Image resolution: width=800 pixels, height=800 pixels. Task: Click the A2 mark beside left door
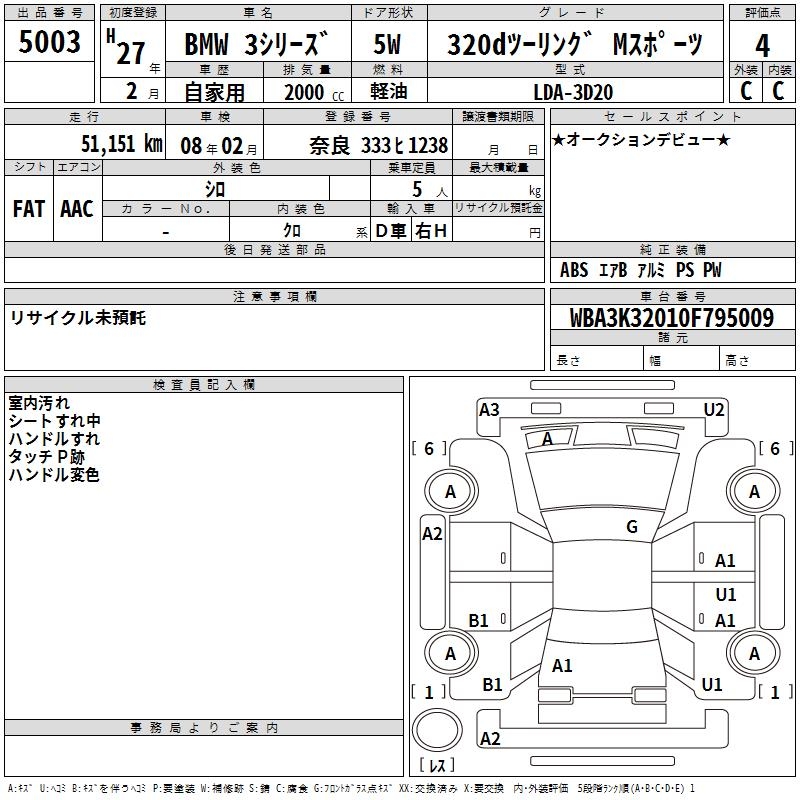[432, 534]
